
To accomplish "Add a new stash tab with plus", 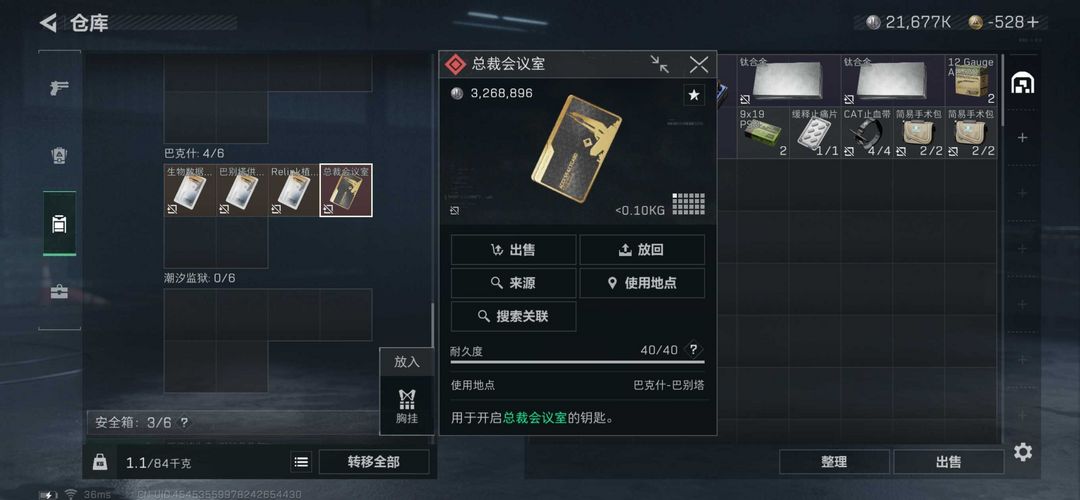I will coord(1023,138).
